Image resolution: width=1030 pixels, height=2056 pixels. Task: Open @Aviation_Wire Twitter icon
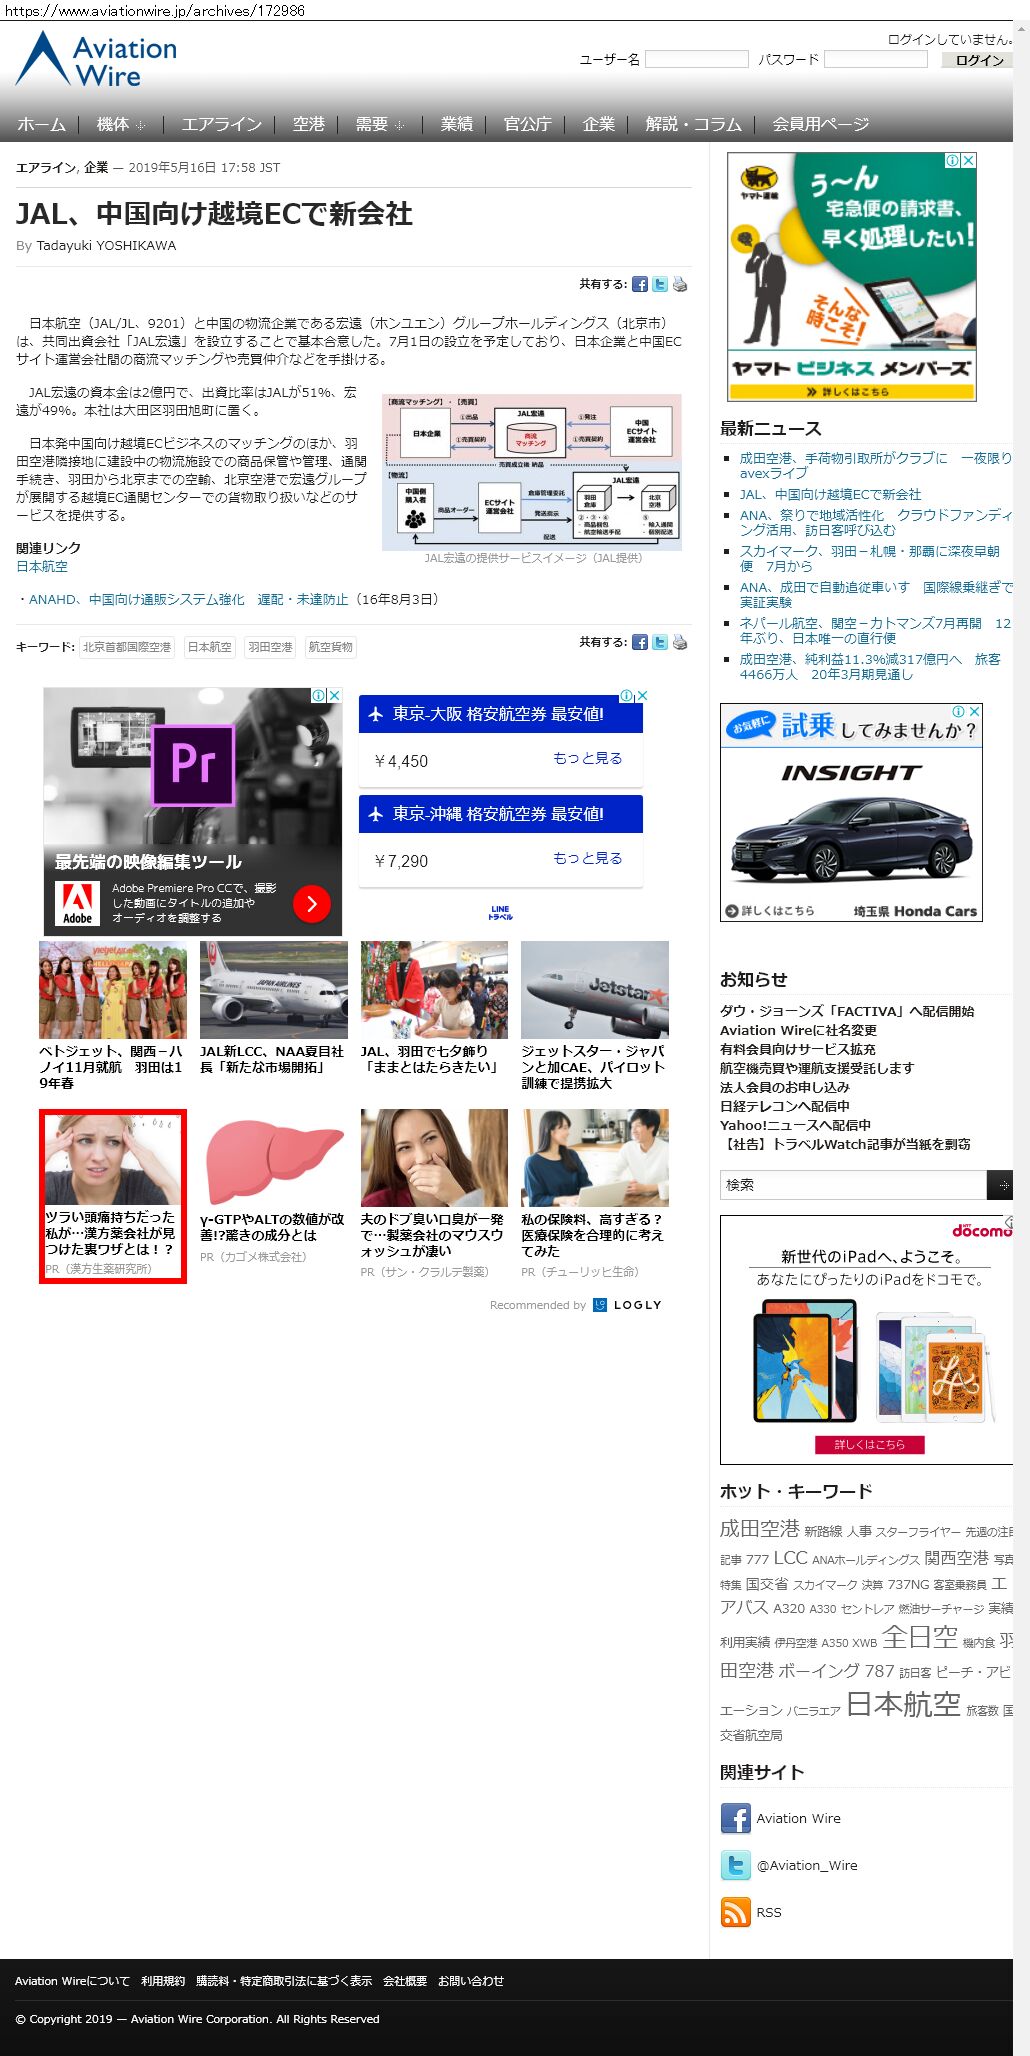735,1865
